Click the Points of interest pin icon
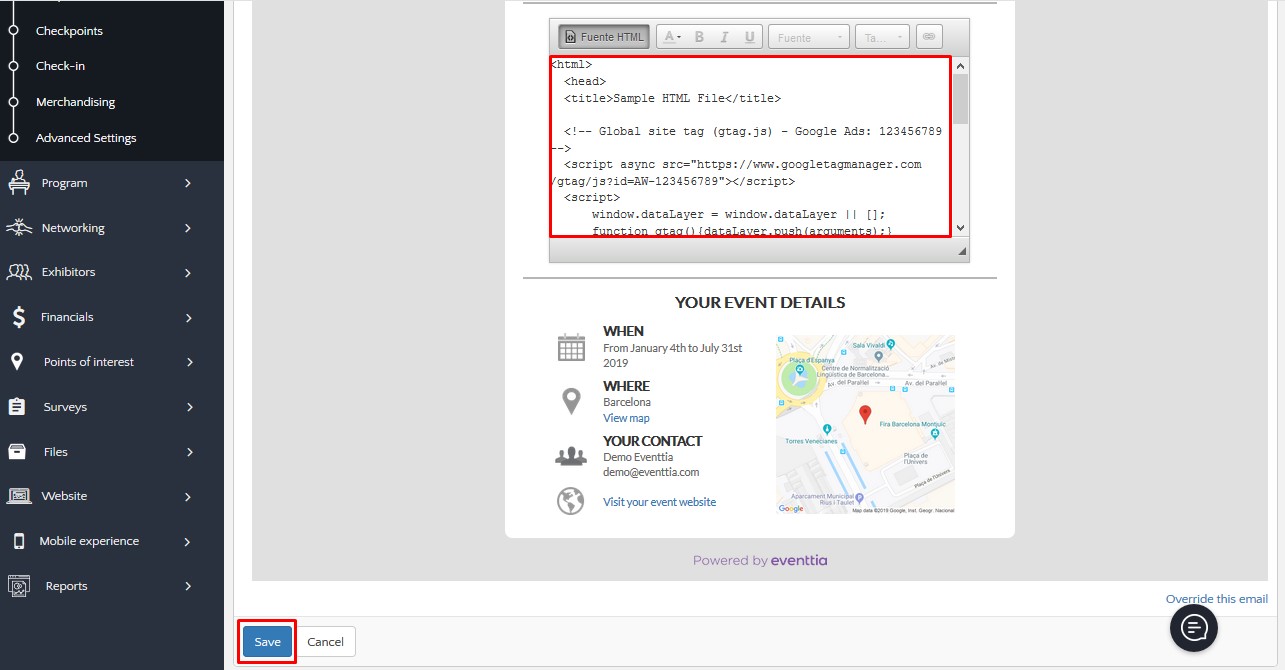 coord(17,362)
